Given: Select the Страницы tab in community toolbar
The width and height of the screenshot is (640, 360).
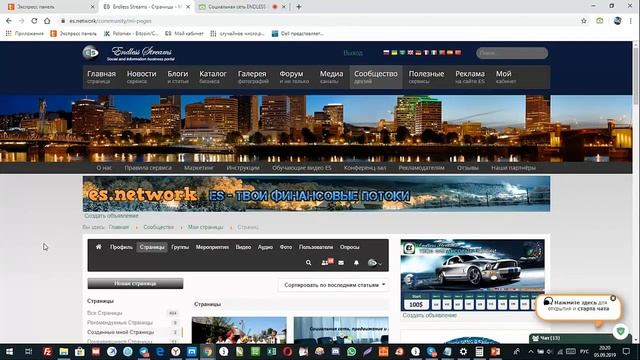Looking at the screenshot, I should (x=152, y=247).
